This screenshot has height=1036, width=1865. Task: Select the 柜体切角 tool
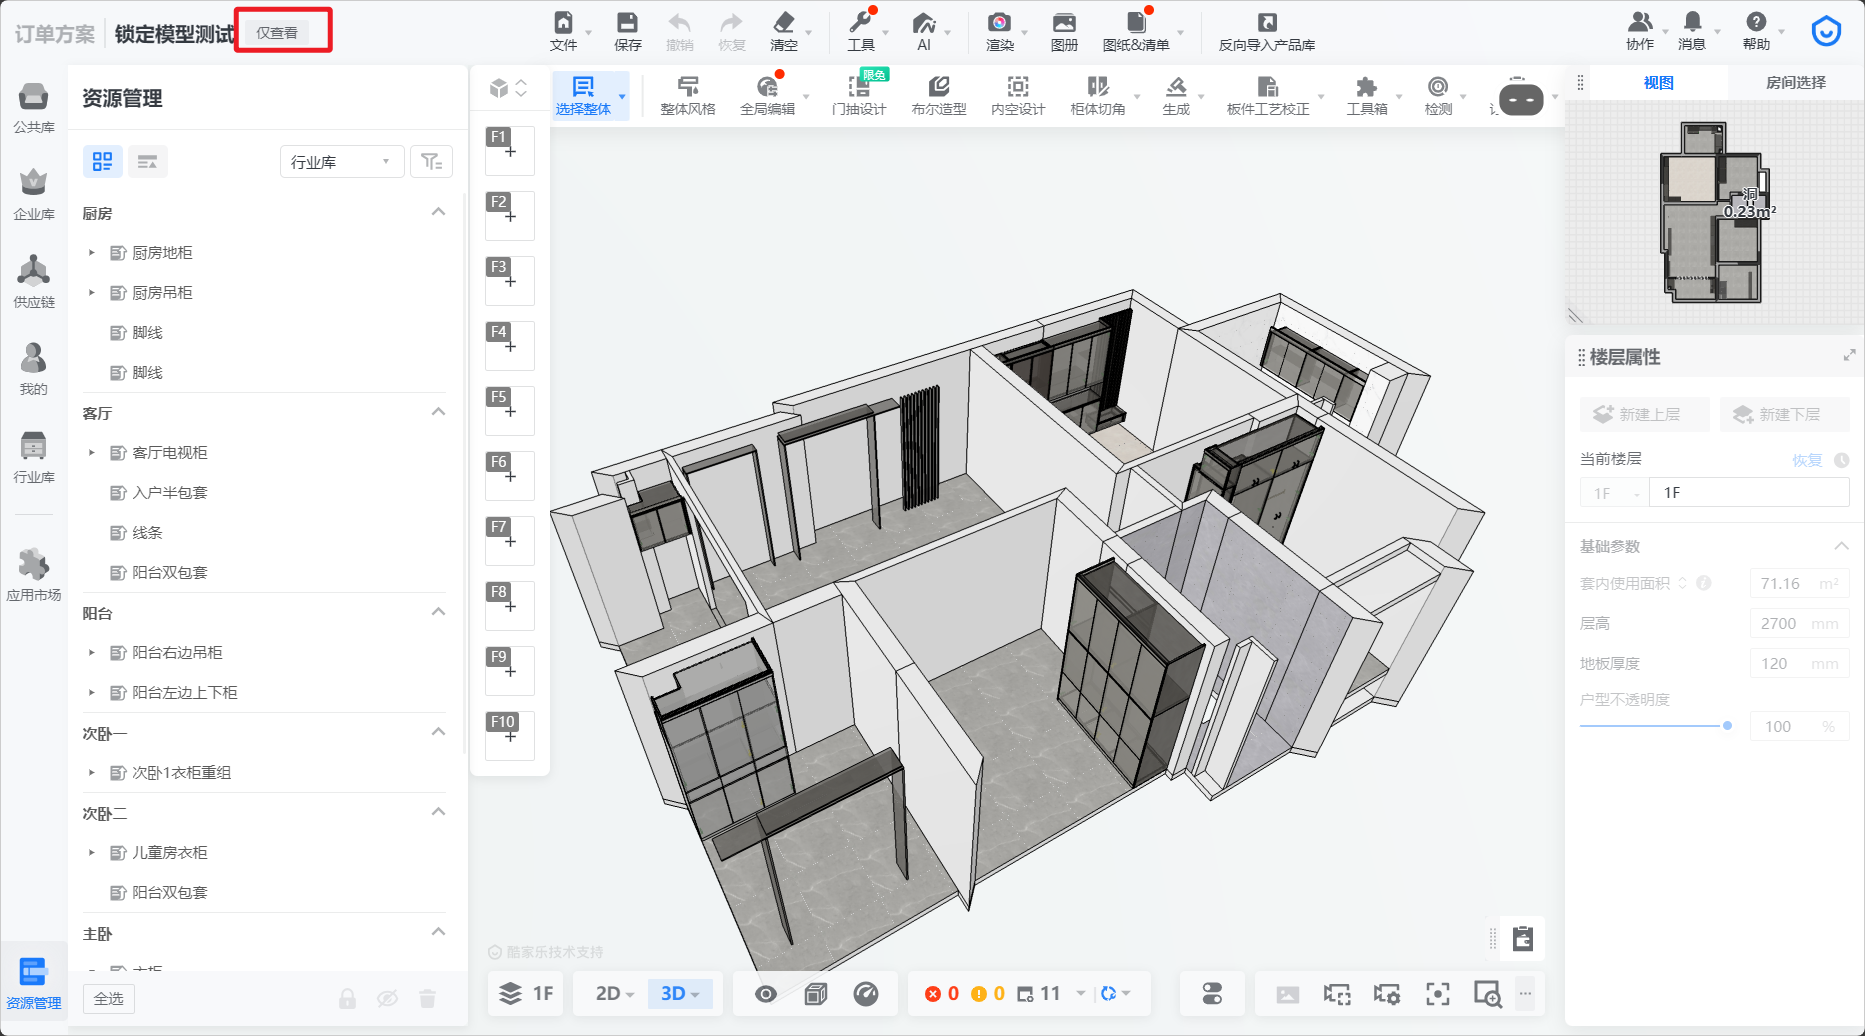(x=1097, y=87)
